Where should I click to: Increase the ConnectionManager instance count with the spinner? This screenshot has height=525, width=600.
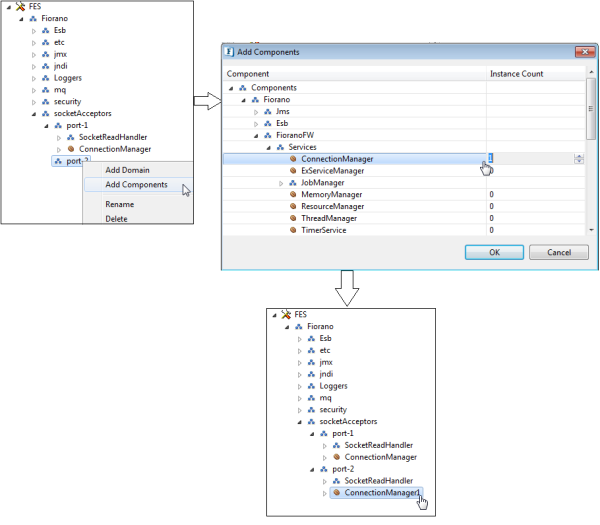(x=579, y=156)
